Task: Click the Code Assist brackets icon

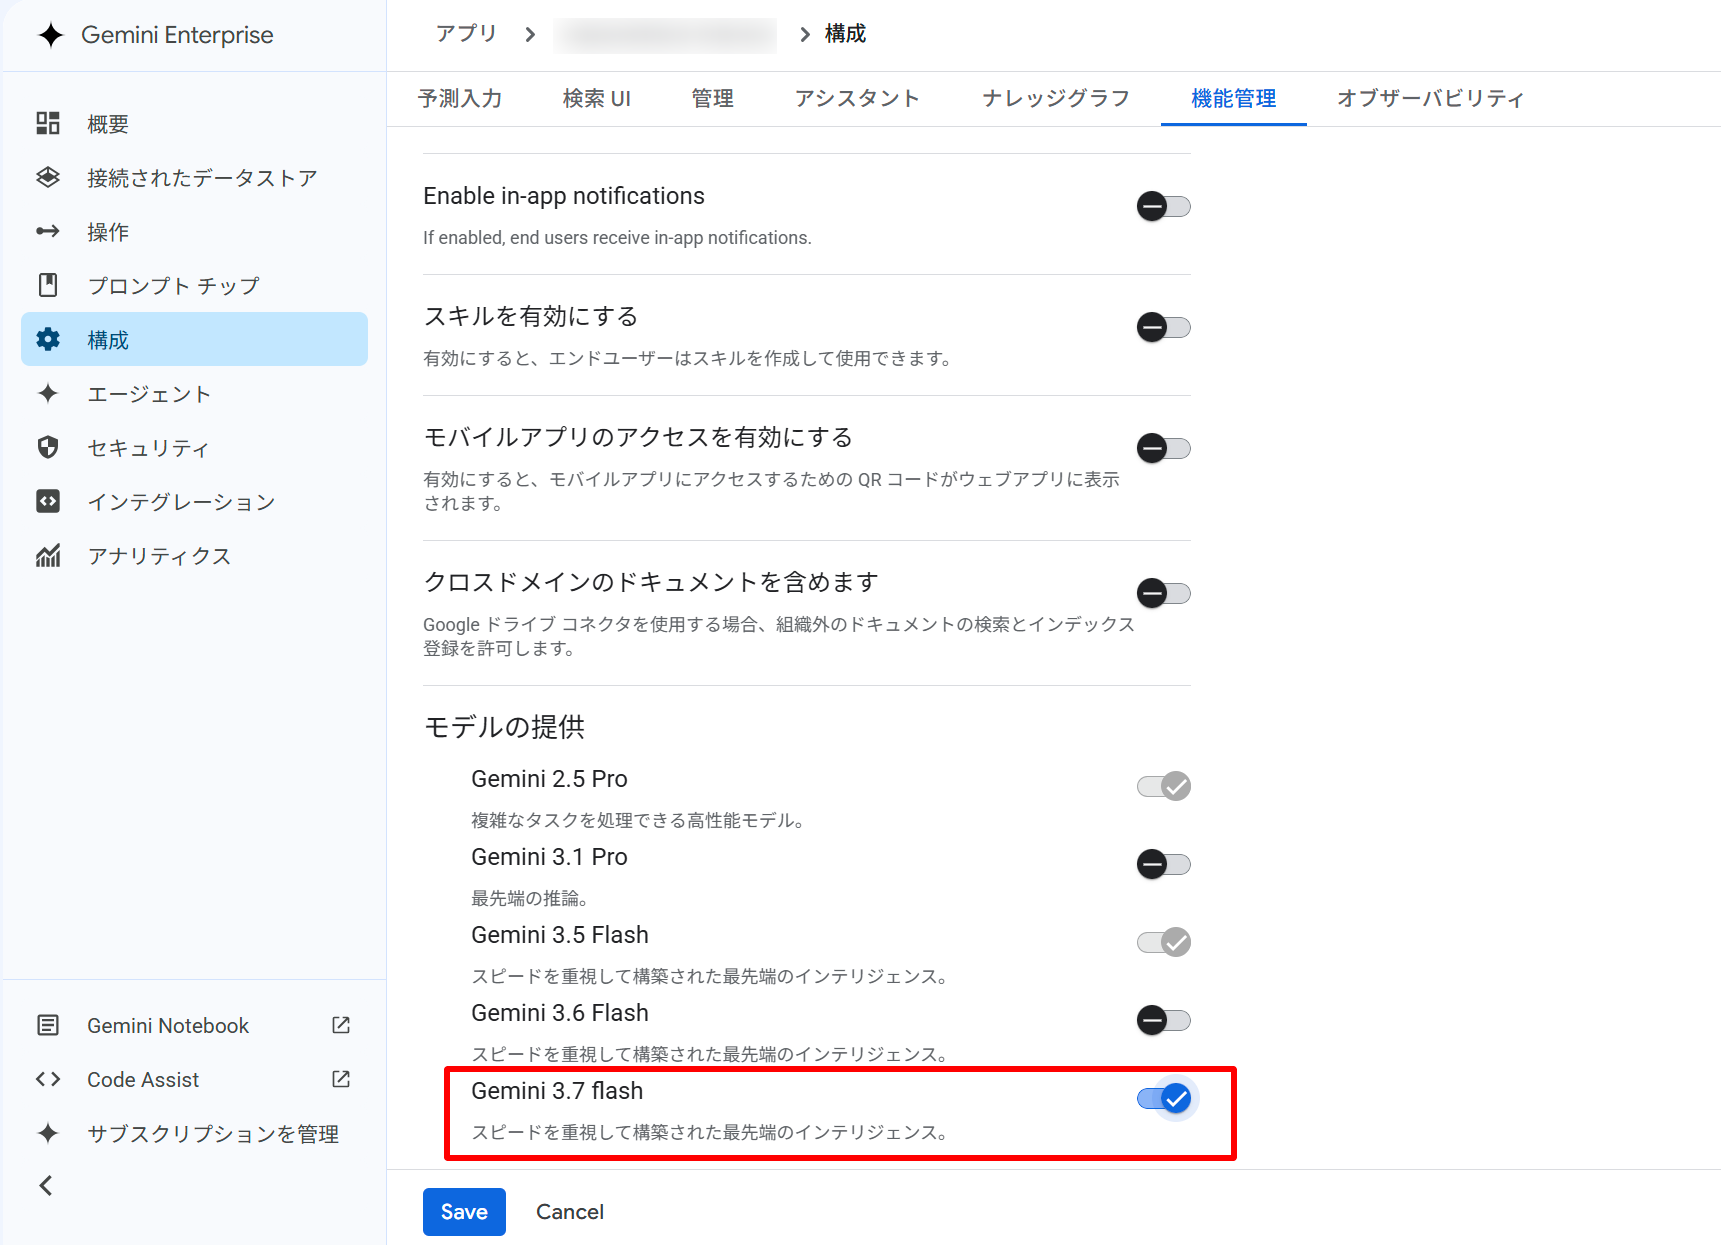Action: coord(48,1079)
